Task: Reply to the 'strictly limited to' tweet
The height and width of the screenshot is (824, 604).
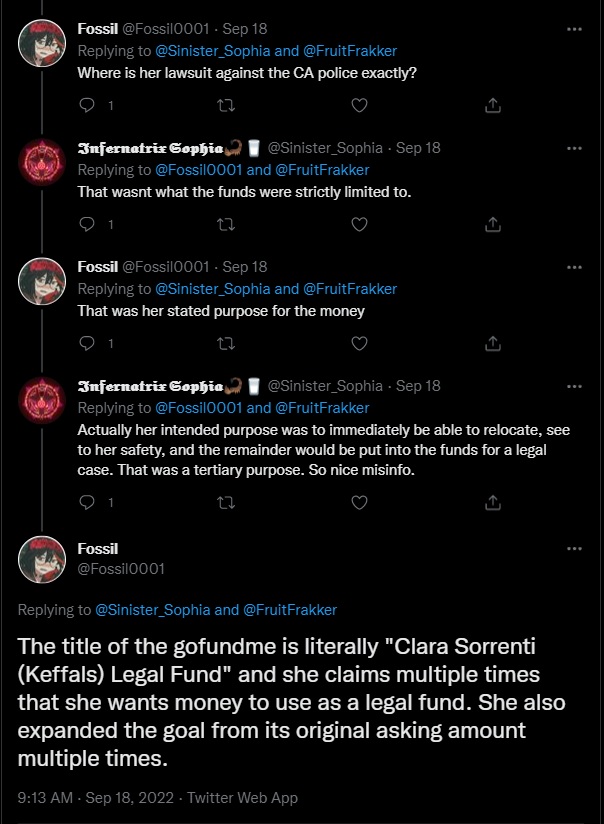Action: pyautogui.click(x=86, y=224)
